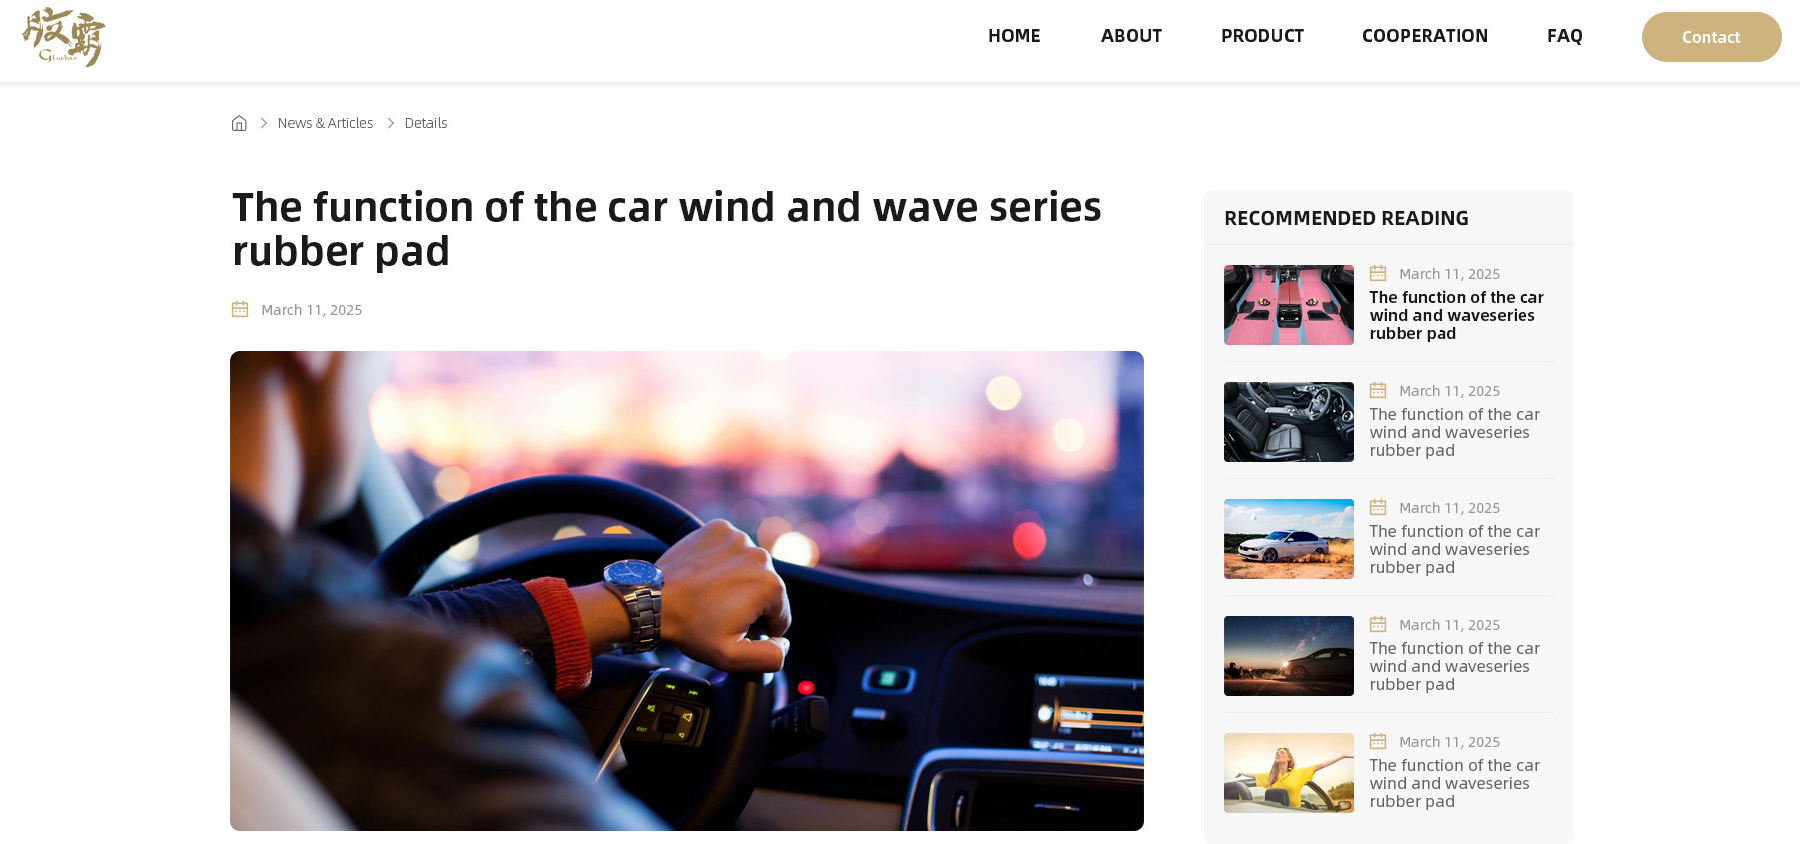Open News & Articles breadcrumb link
Image resolution: width=1800 pixels, height=844 pixels.
click(x=325, y=123)
